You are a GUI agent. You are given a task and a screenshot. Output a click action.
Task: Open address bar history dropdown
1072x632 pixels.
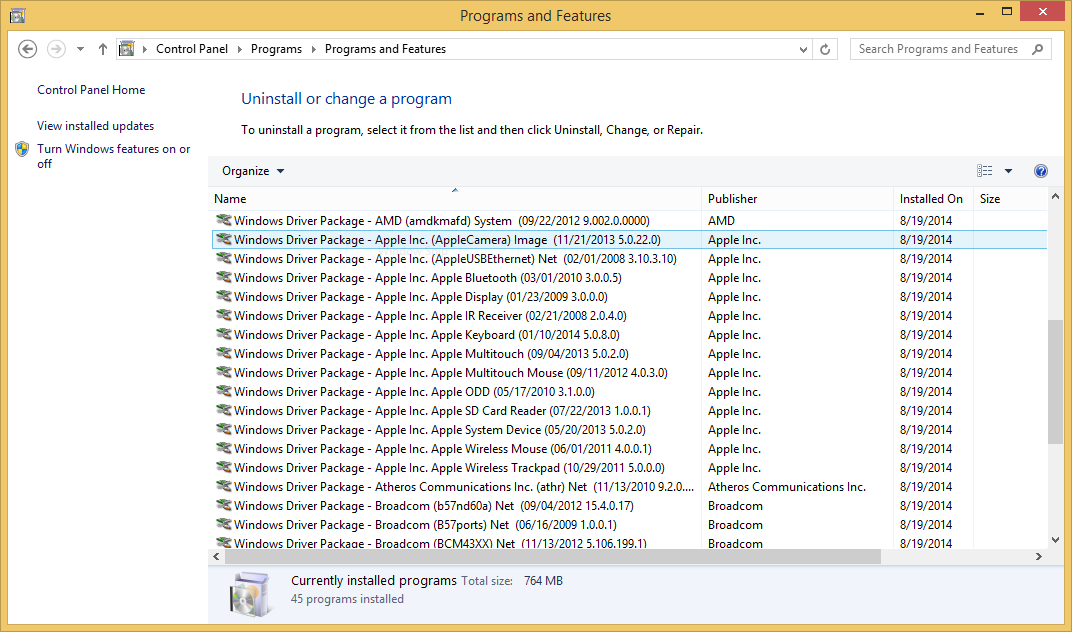coord(803,49)
